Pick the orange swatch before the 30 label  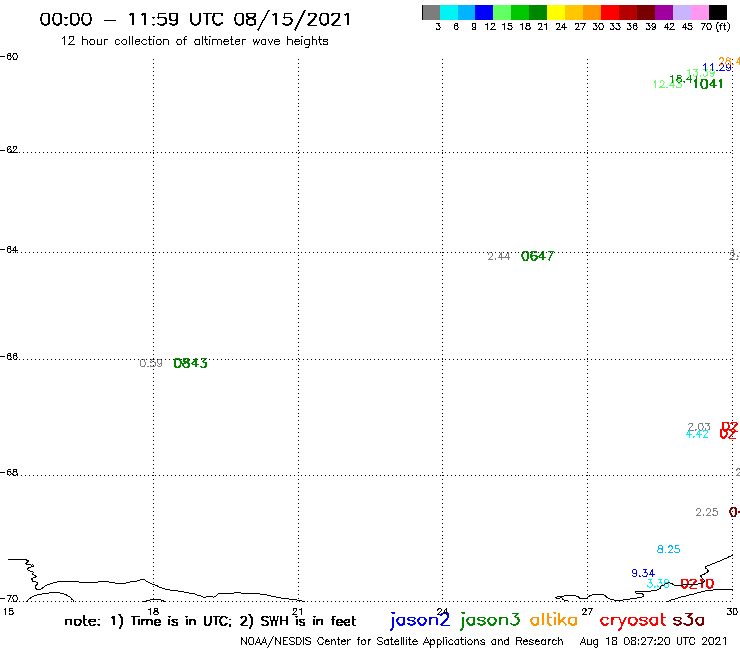tap(592, 12)
